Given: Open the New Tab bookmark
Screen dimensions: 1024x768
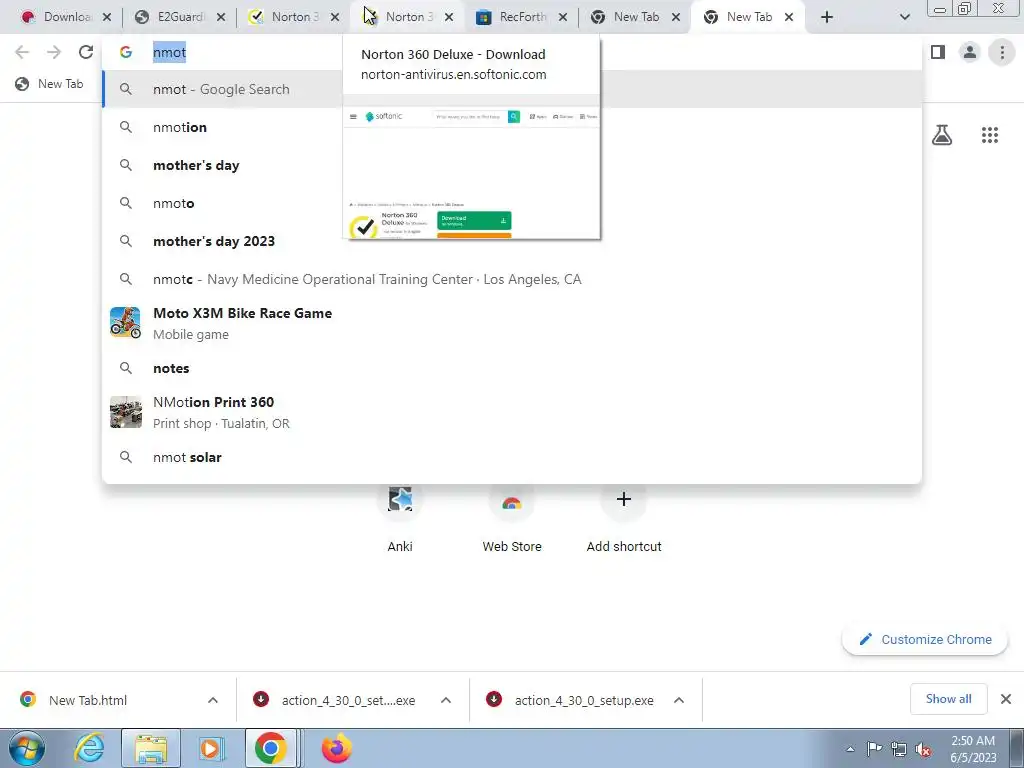Looking at the screenshot, I should click(50, 84).
